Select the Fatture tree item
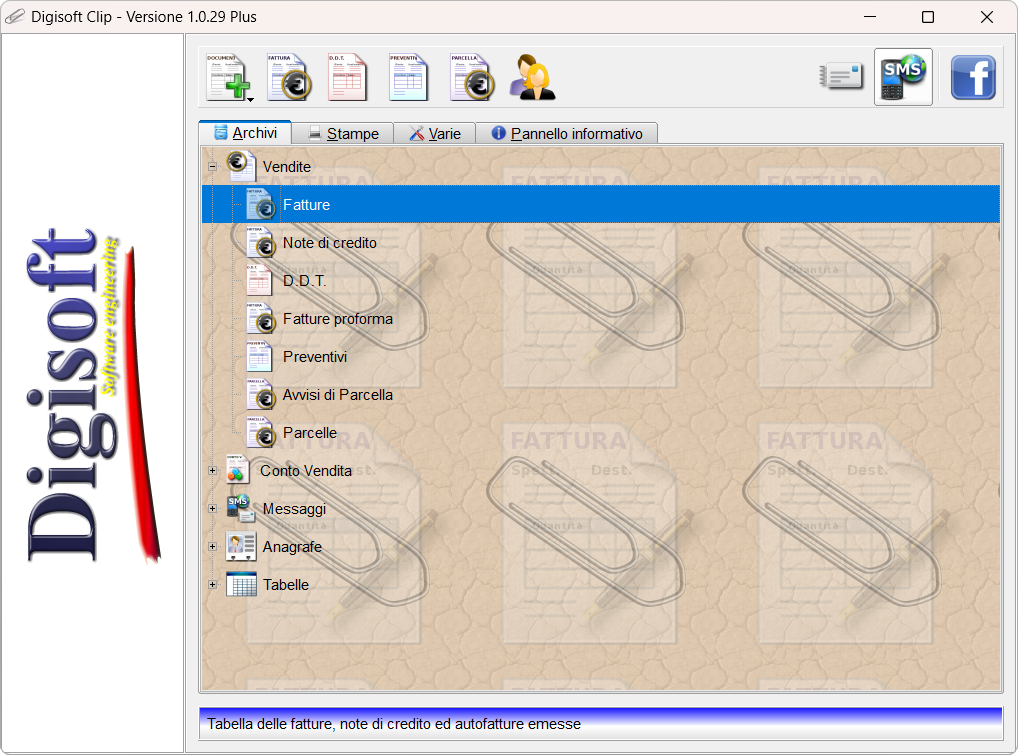Screen dimensions: 1018x755 pos(306,204)
